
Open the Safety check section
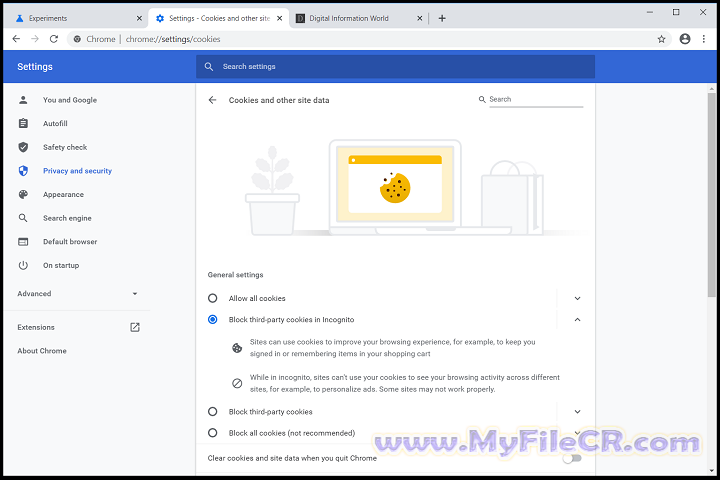65,147
